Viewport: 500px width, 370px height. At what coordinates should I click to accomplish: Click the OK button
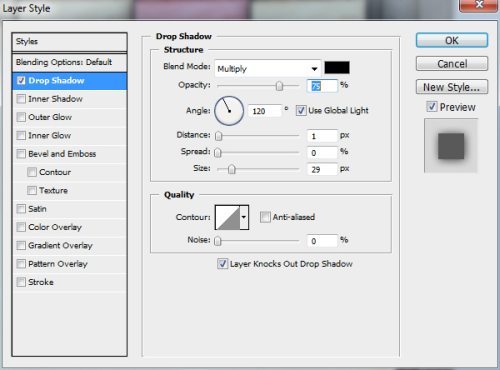pyautogui.click(x=452, y=40)
